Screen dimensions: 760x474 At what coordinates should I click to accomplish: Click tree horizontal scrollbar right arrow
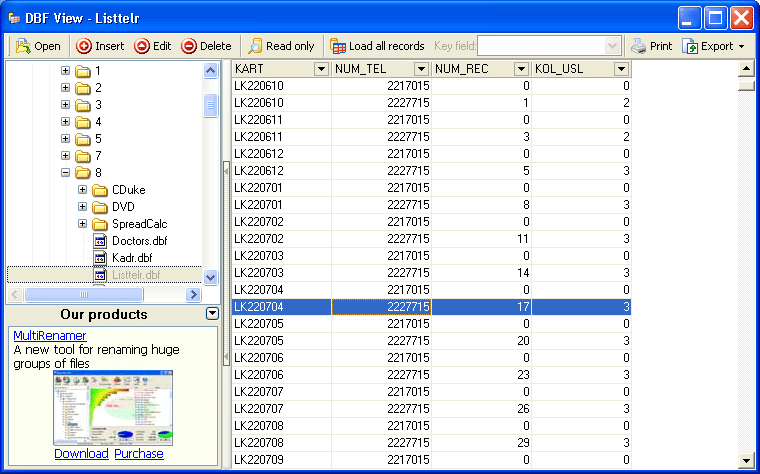[x=193, y=294]
